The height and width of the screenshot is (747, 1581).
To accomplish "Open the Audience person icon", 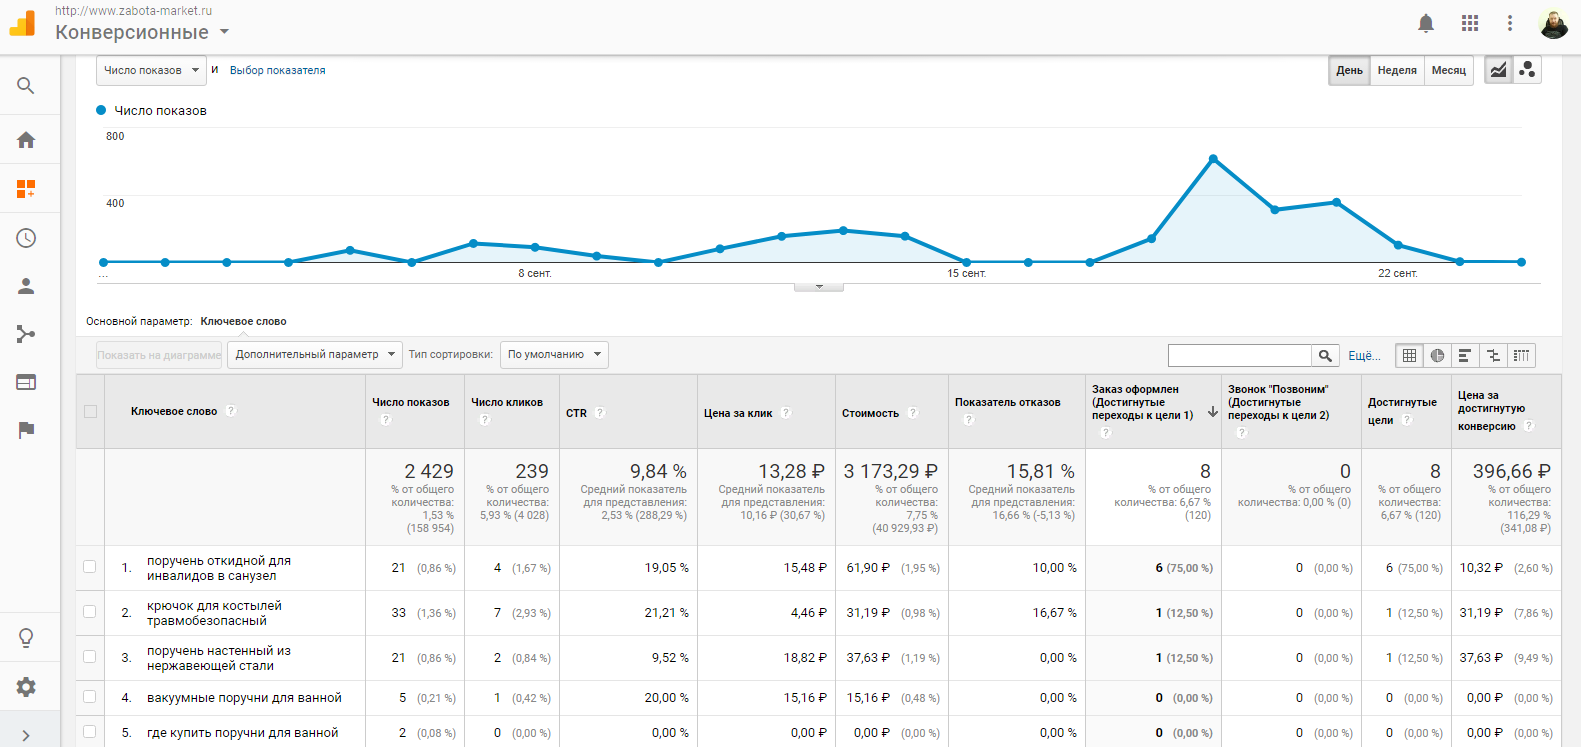I will point(26,286).
